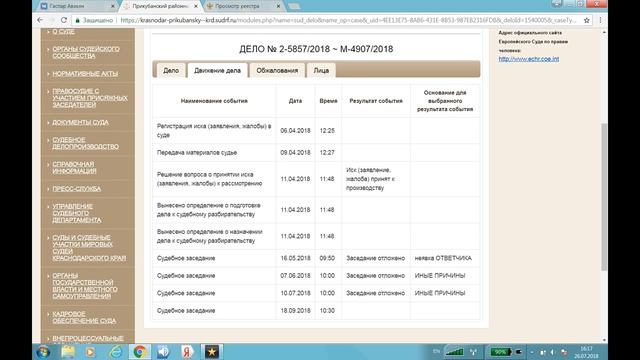Open the signal strength tray icon

tap(454, 352)
